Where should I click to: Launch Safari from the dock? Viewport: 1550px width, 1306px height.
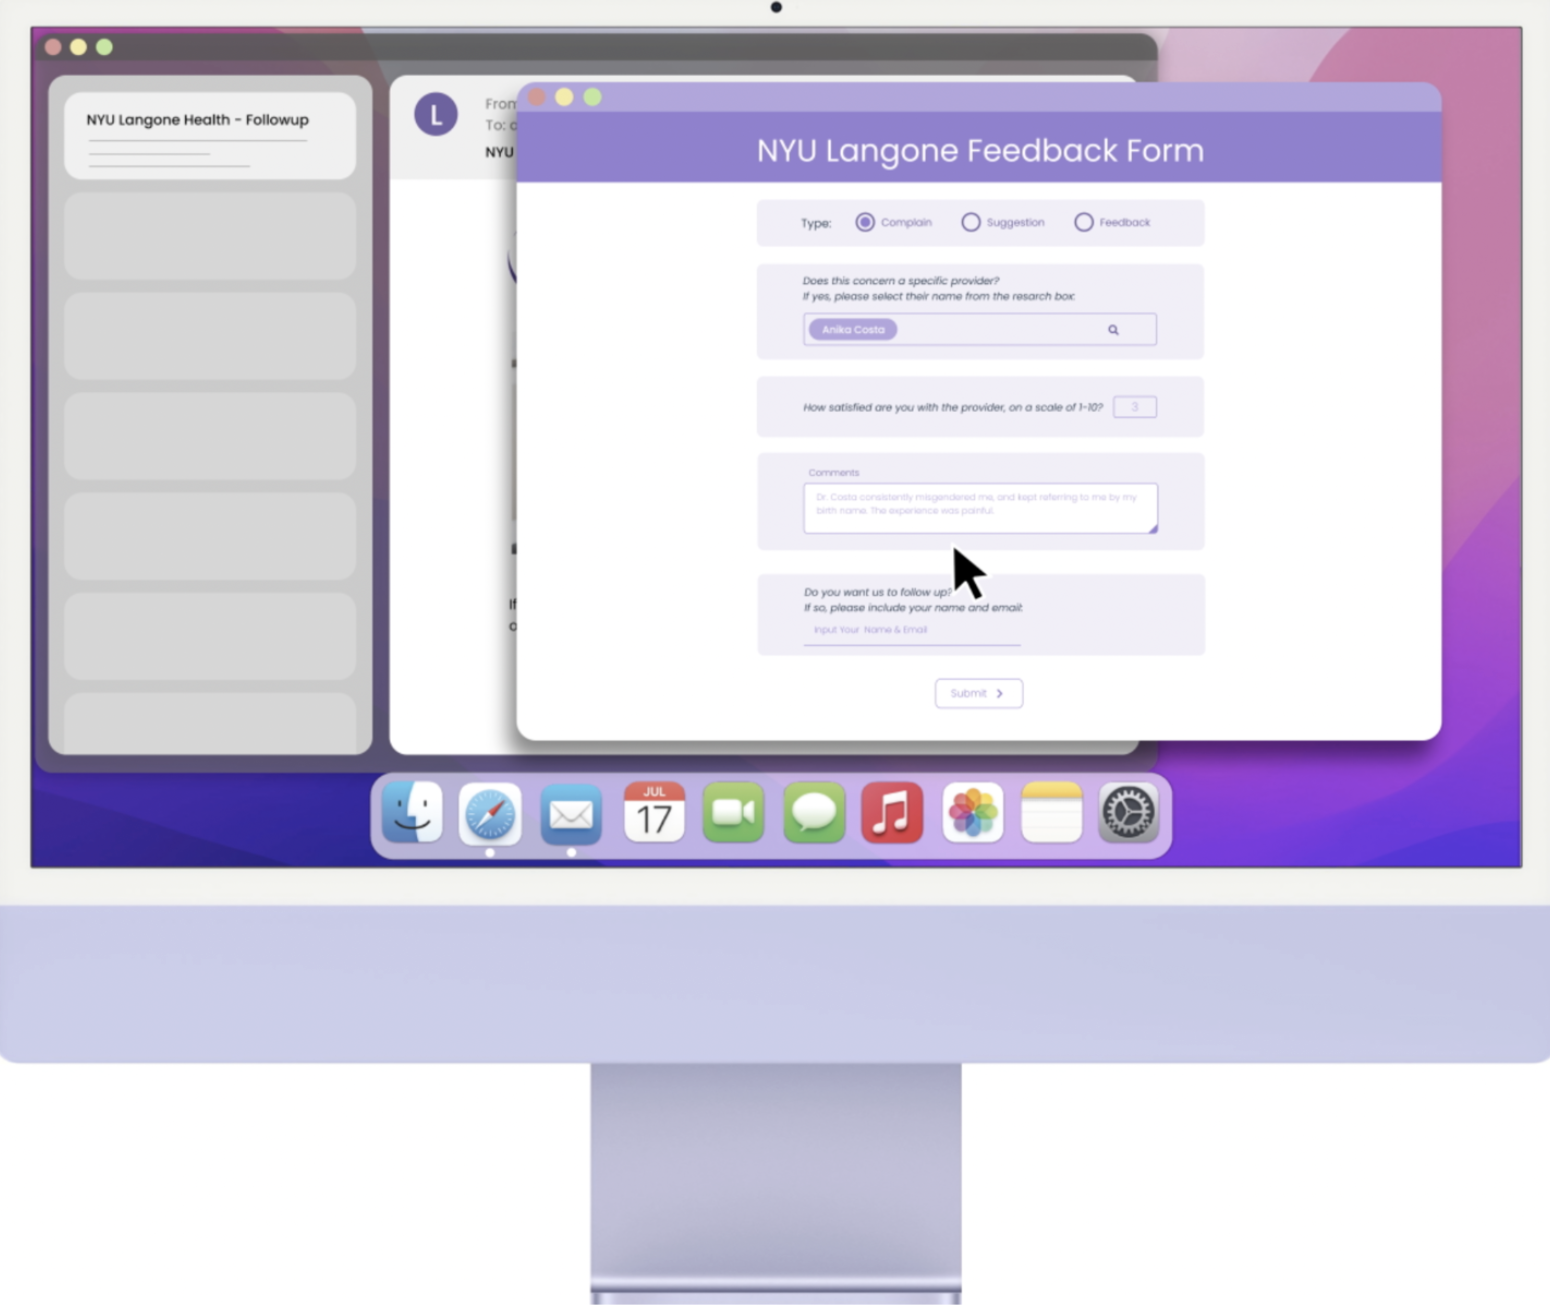(x=490, y=813)
